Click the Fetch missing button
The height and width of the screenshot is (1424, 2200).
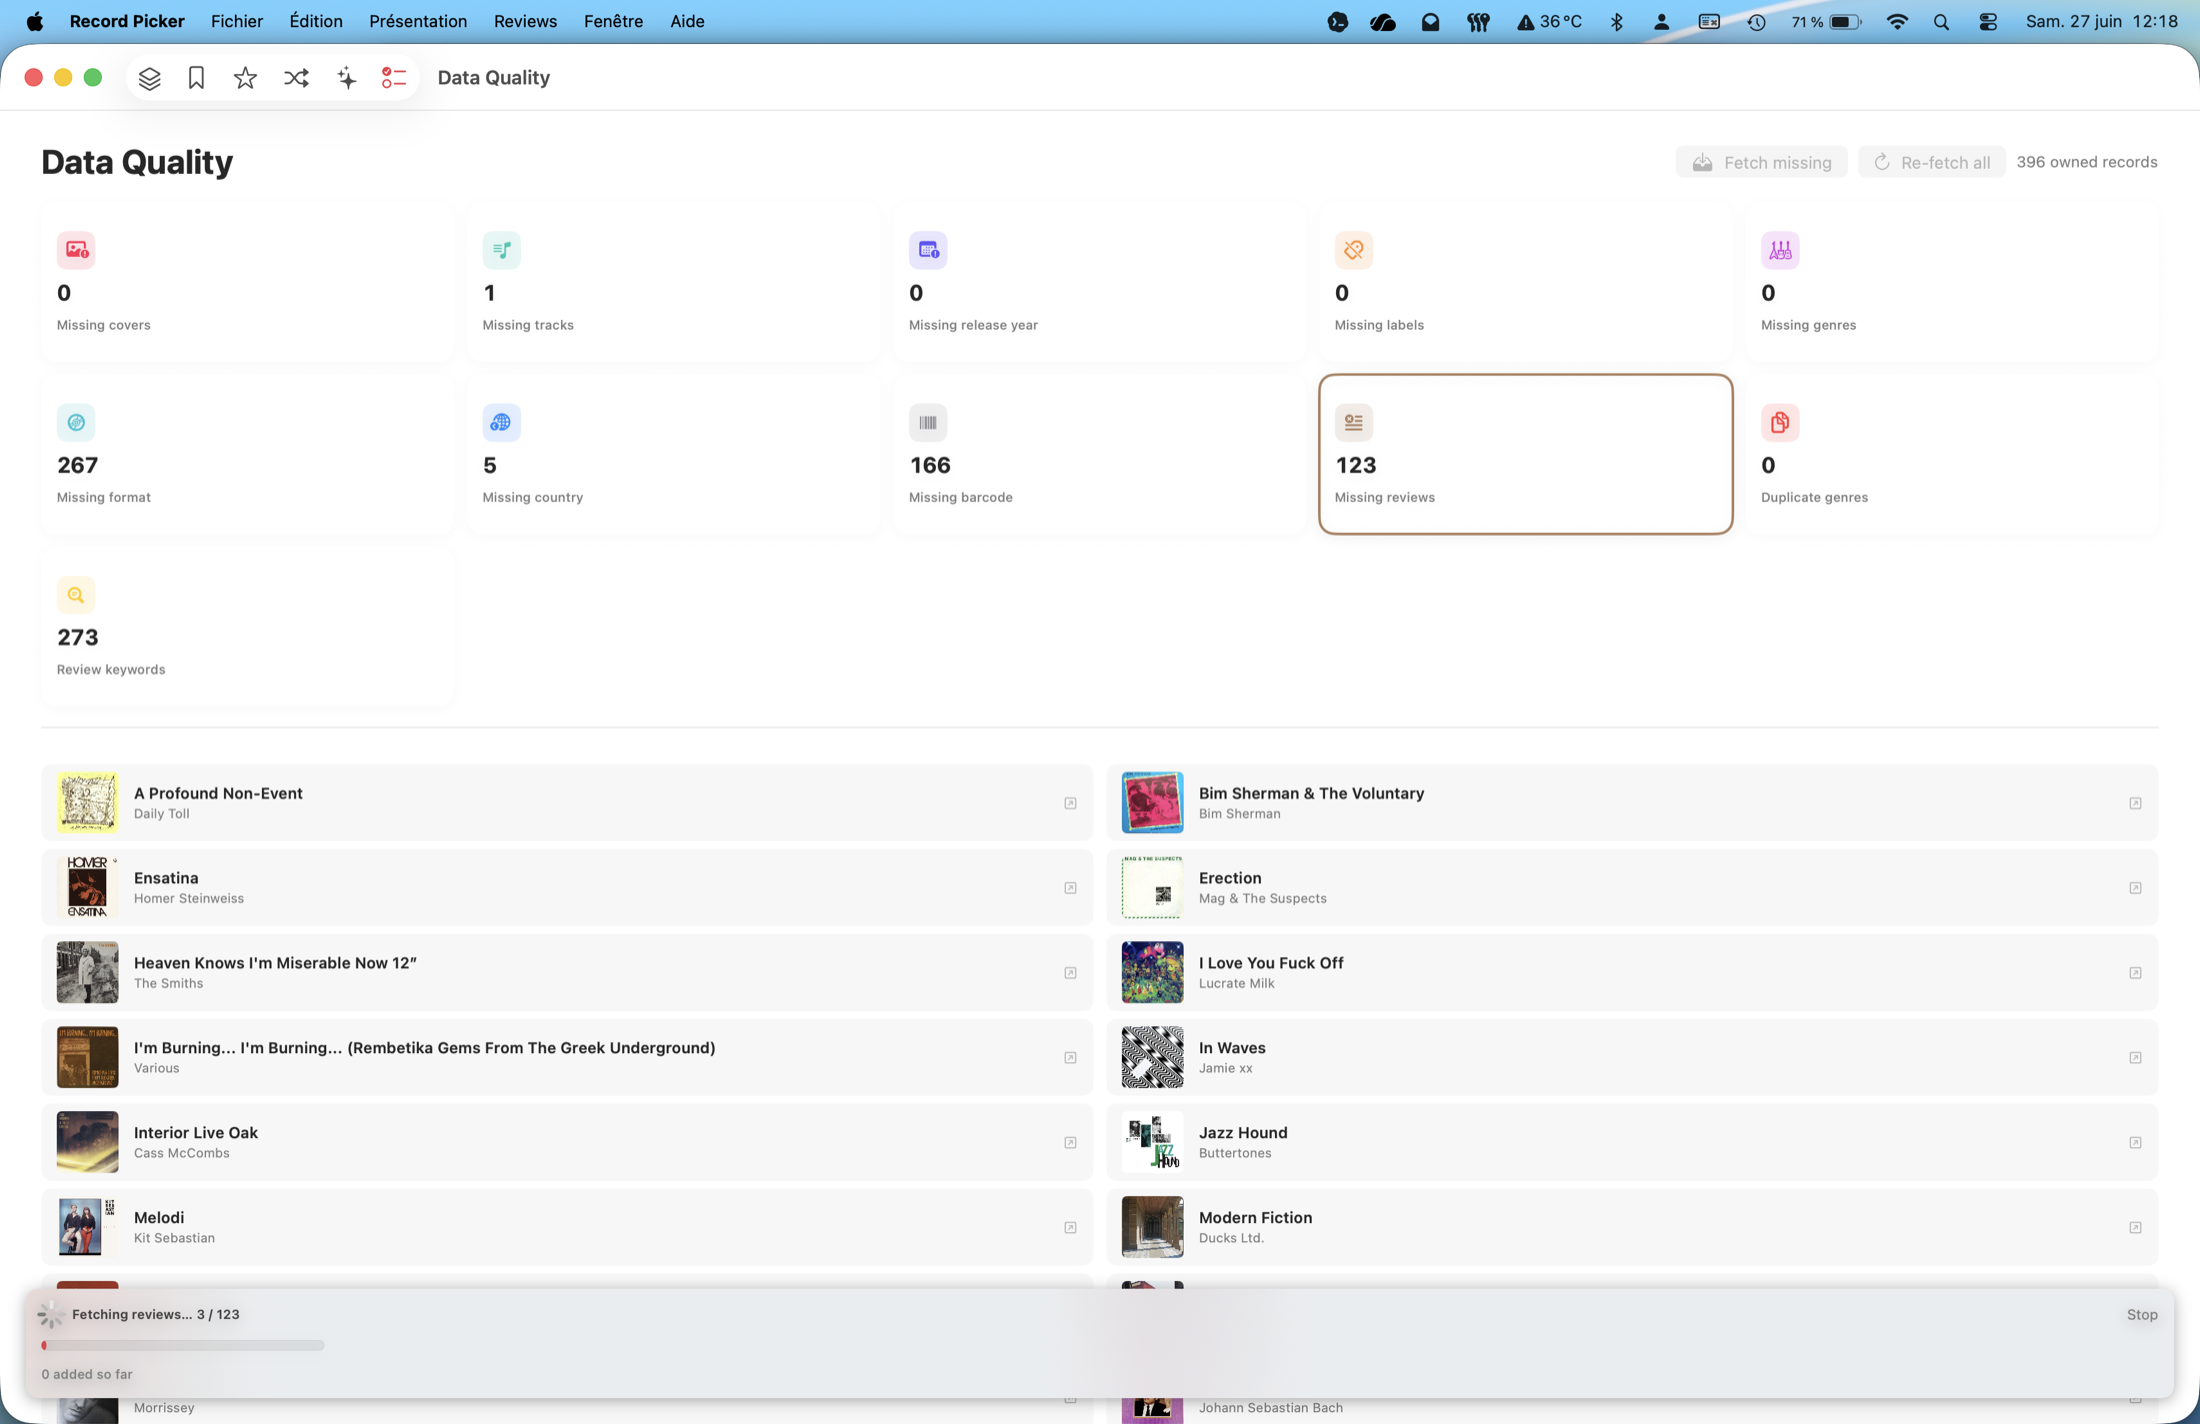(1761, 162)
